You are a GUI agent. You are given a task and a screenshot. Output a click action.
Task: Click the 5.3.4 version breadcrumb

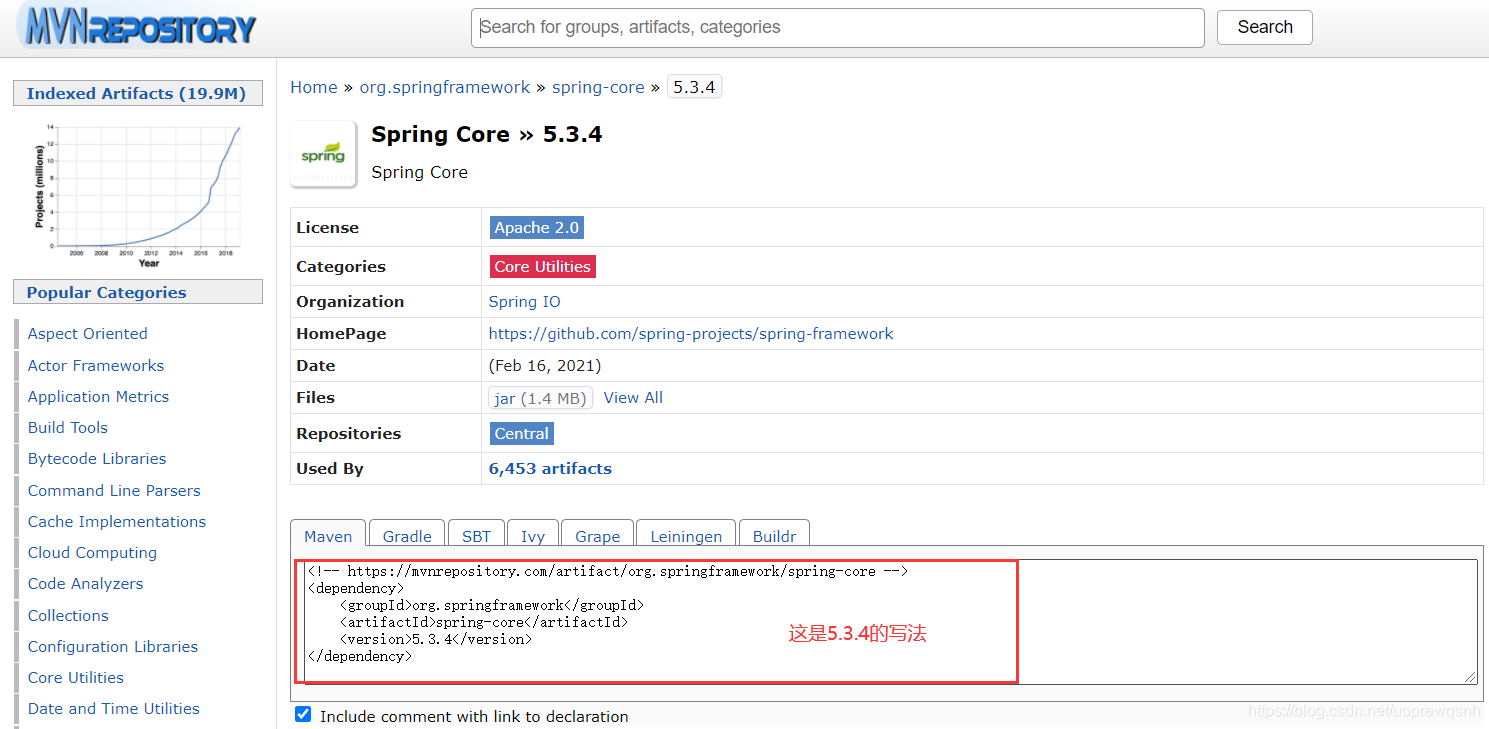click(694, 87)
